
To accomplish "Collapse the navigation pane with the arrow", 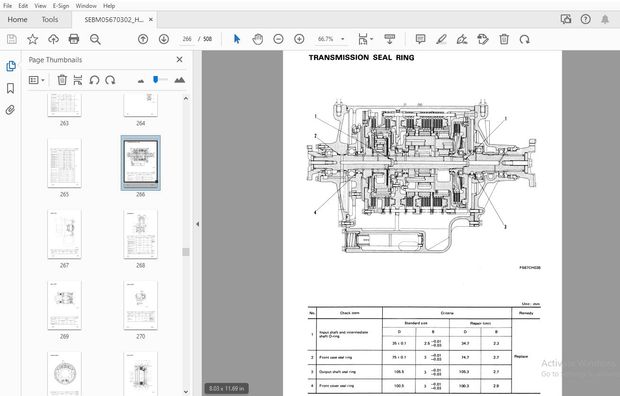I will coord(197,224).
